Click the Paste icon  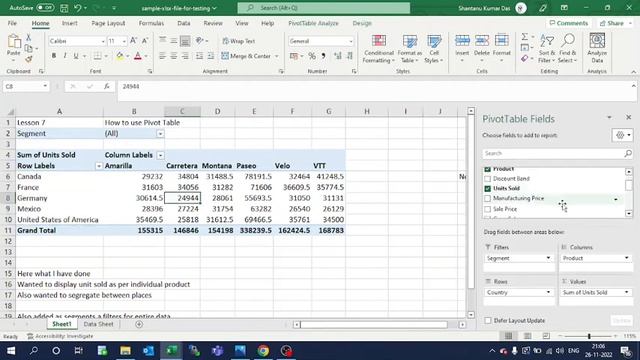pyautogui.click(x=13, y=42)
